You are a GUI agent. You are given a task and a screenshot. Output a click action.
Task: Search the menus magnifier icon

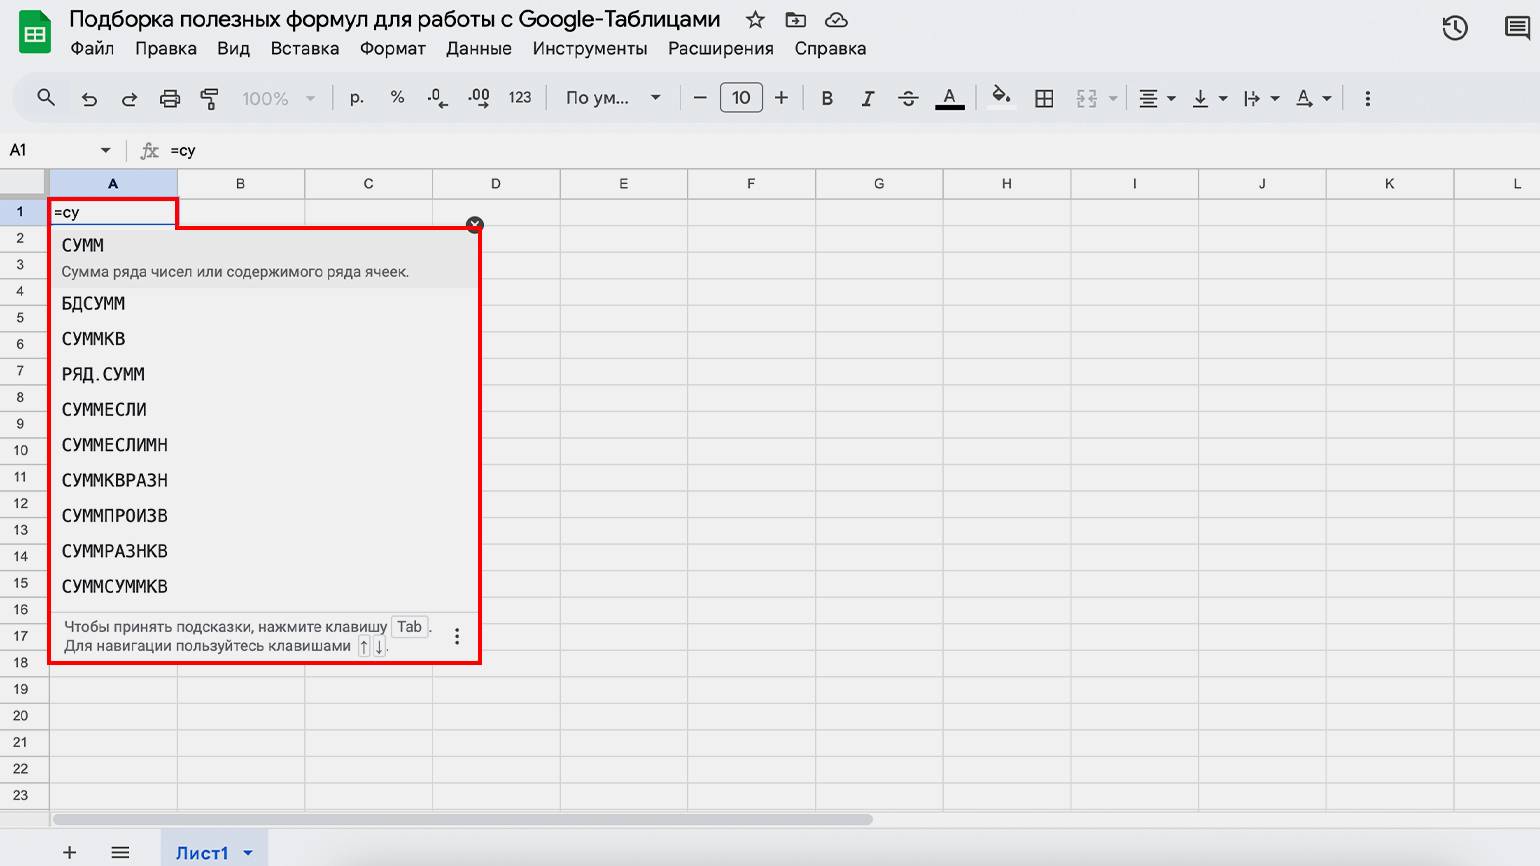[x=46, y=98]
